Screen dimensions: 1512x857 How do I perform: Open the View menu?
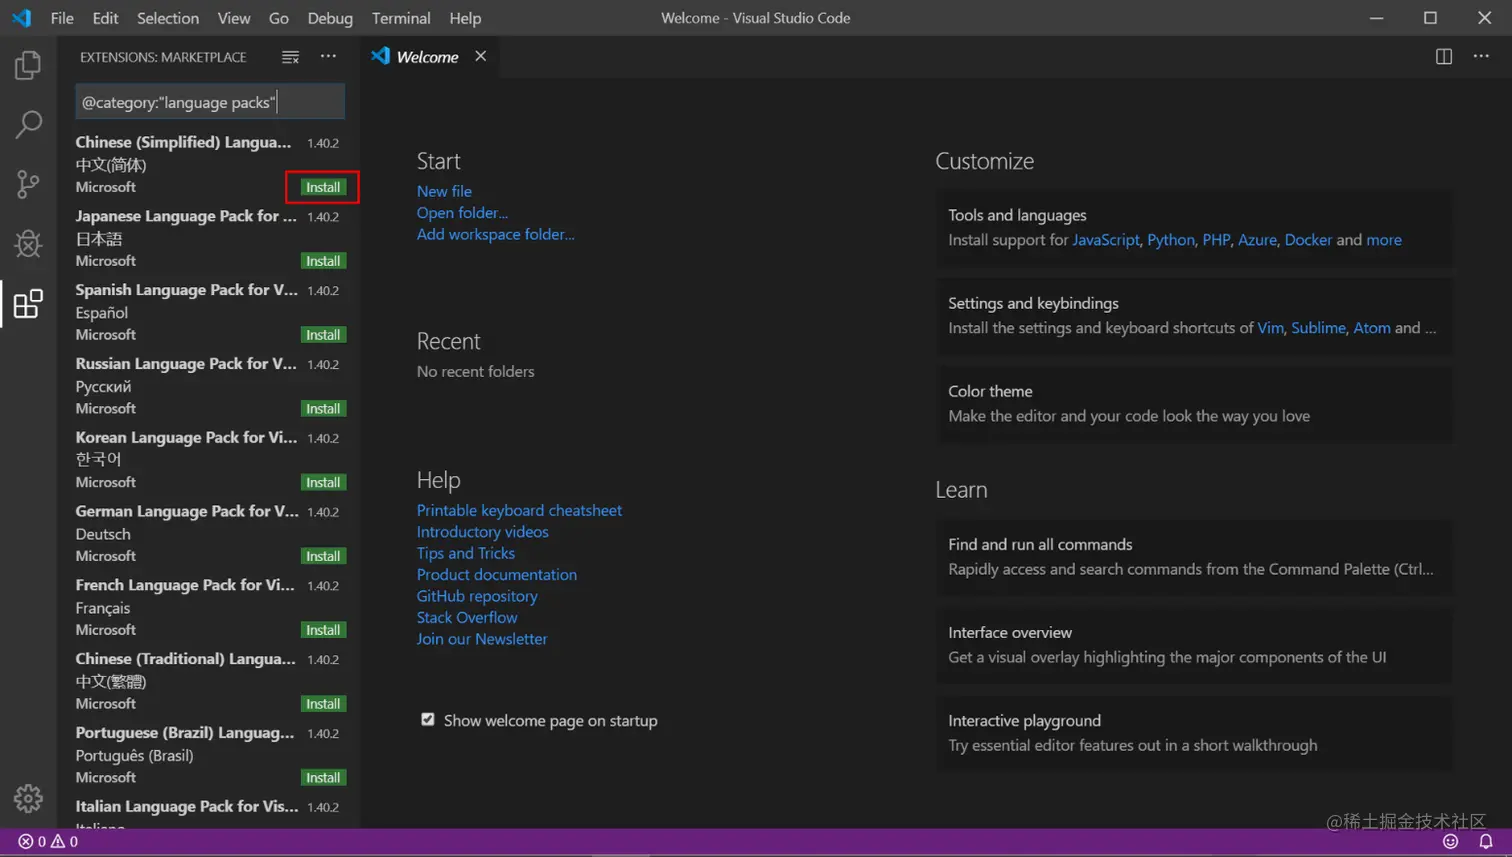[234, 18]
